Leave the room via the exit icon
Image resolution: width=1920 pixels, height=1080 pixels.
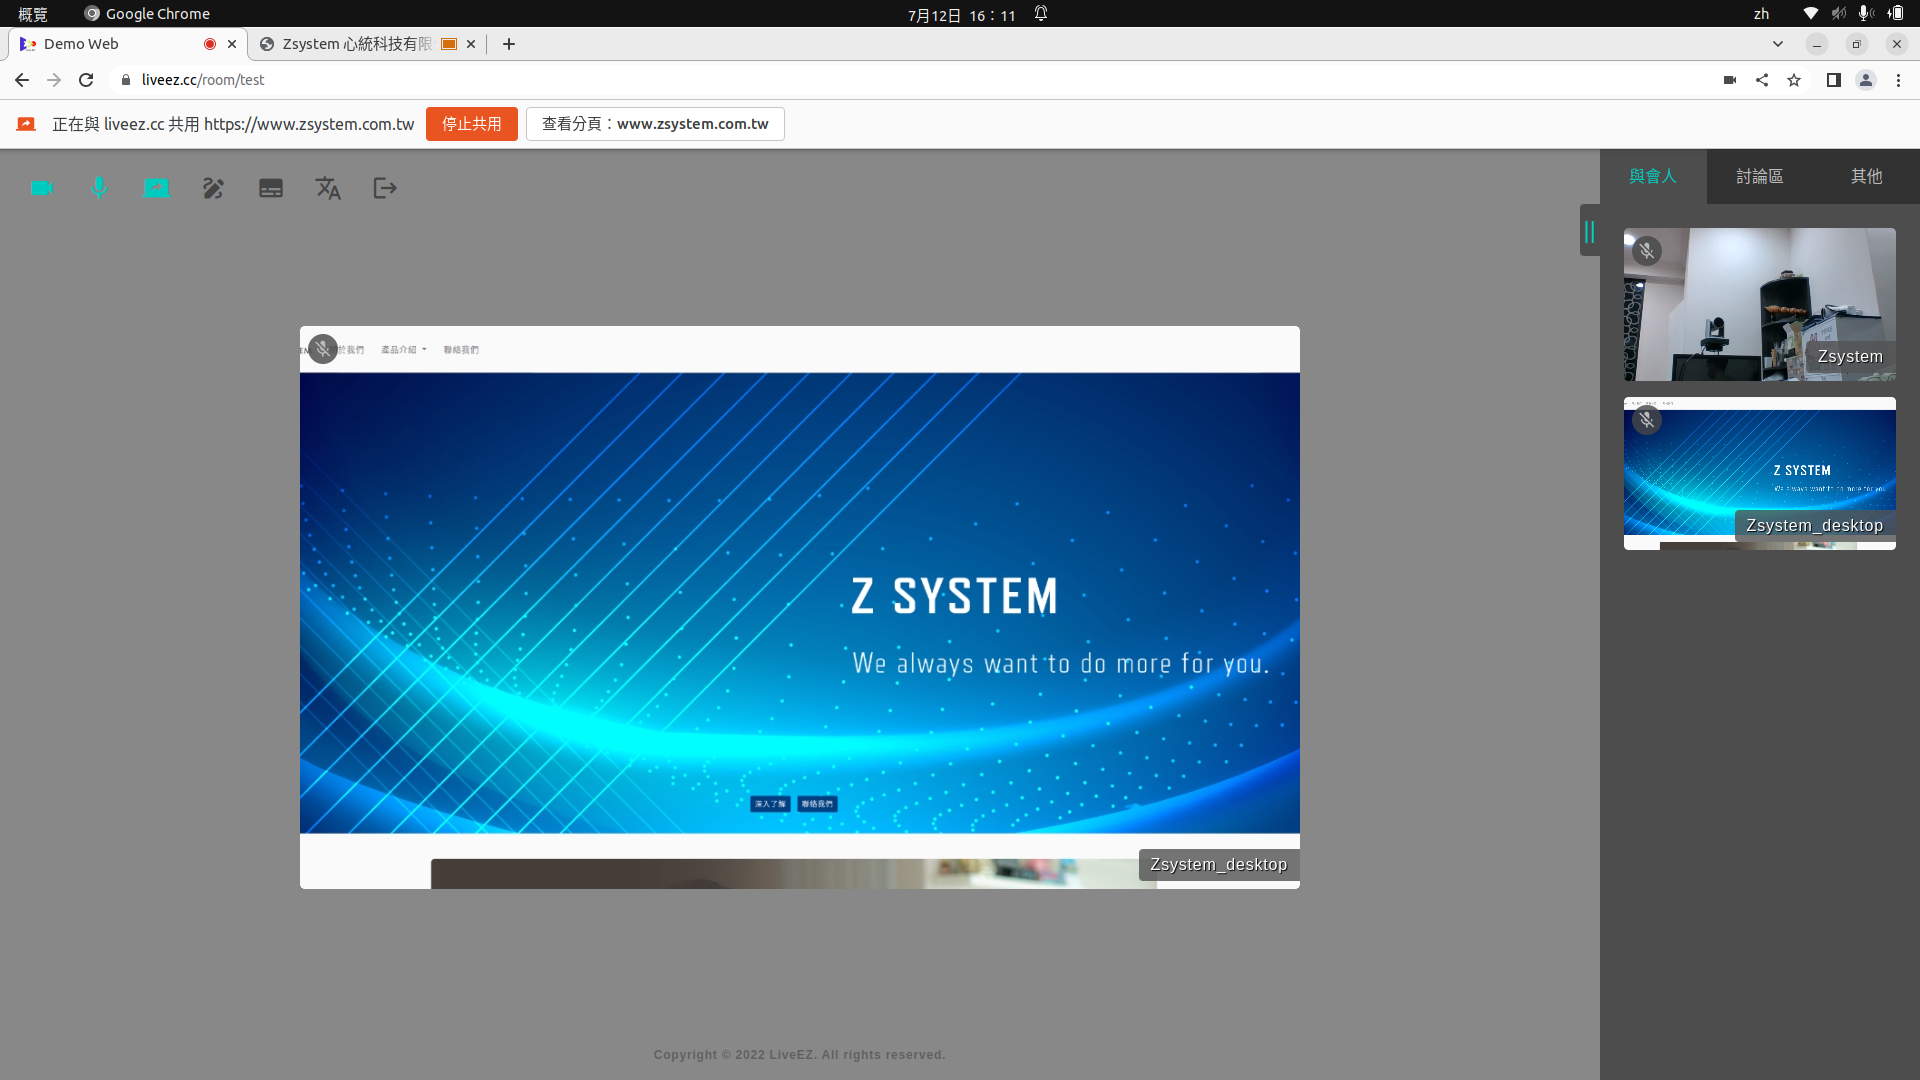pyautogui.click(x=385, y=188)
